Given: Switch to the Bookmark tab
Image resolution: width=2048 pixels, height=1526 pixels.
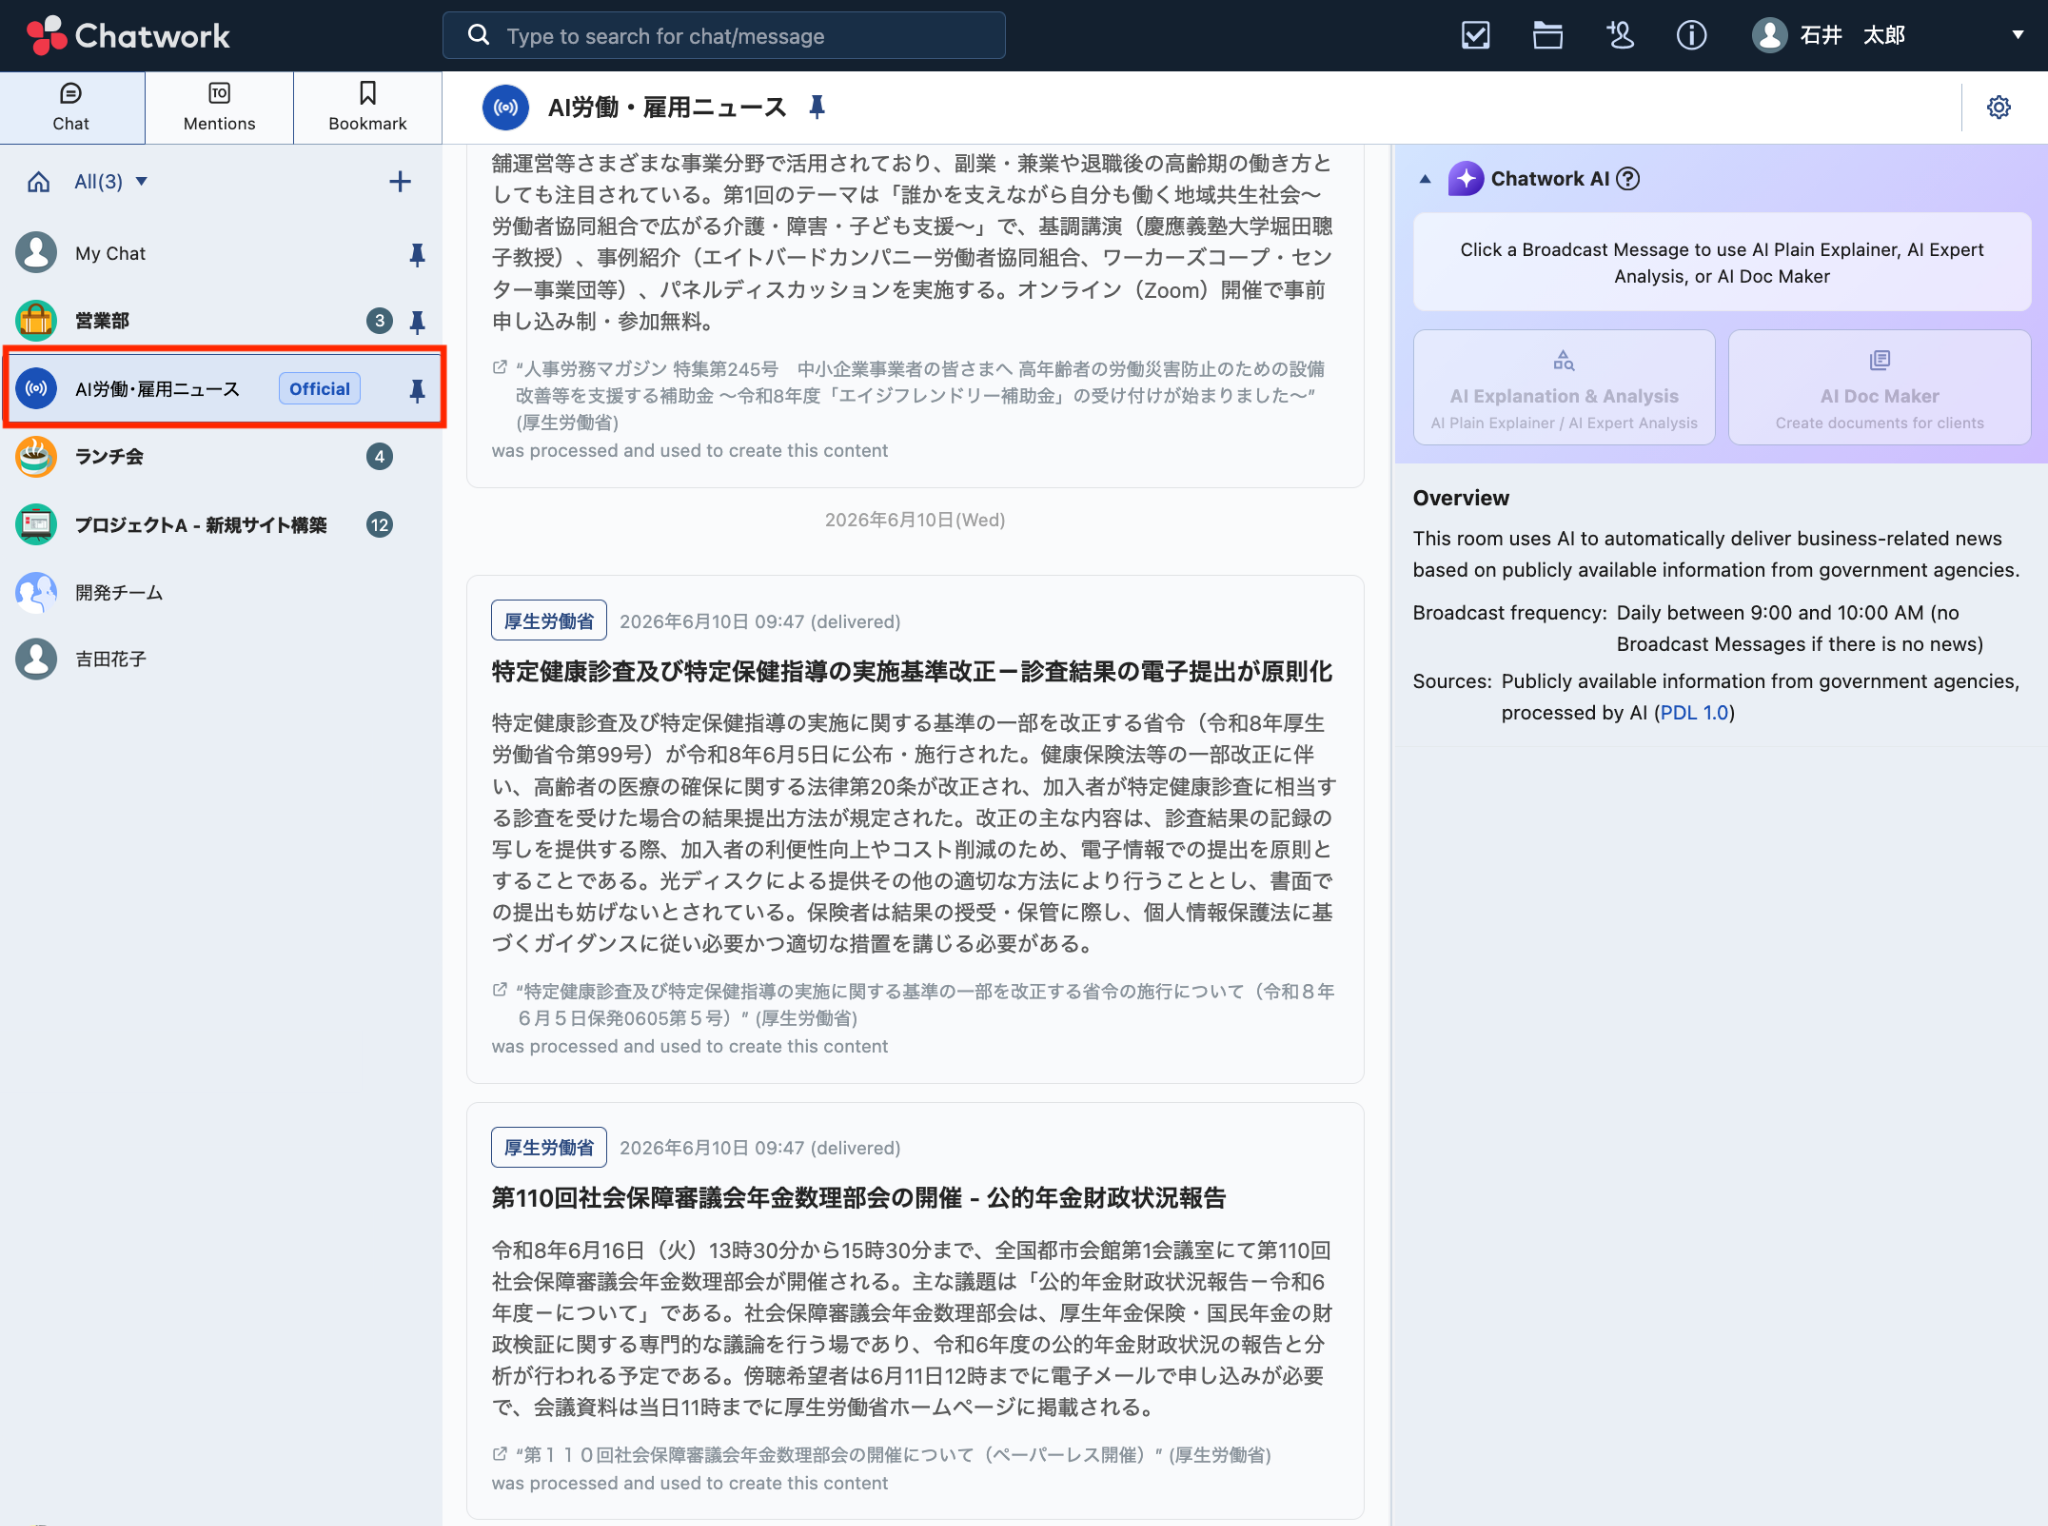Looking at the screenshot, I should (367, 107).
